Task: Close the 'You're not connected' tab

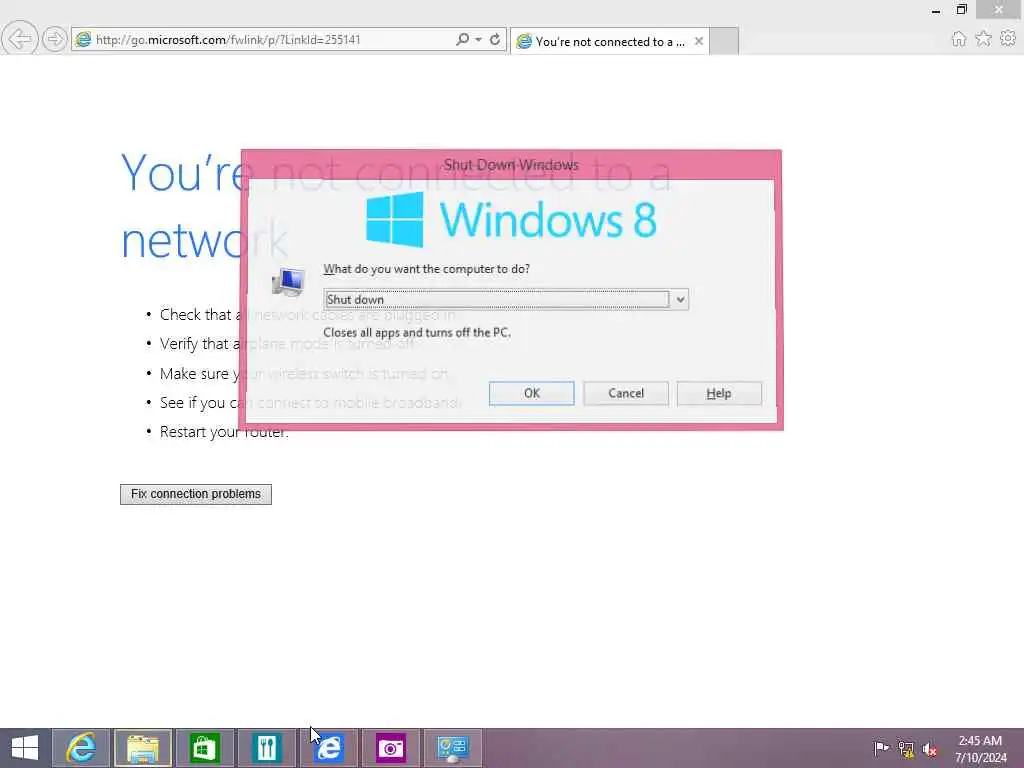Action: coord(699,41)
